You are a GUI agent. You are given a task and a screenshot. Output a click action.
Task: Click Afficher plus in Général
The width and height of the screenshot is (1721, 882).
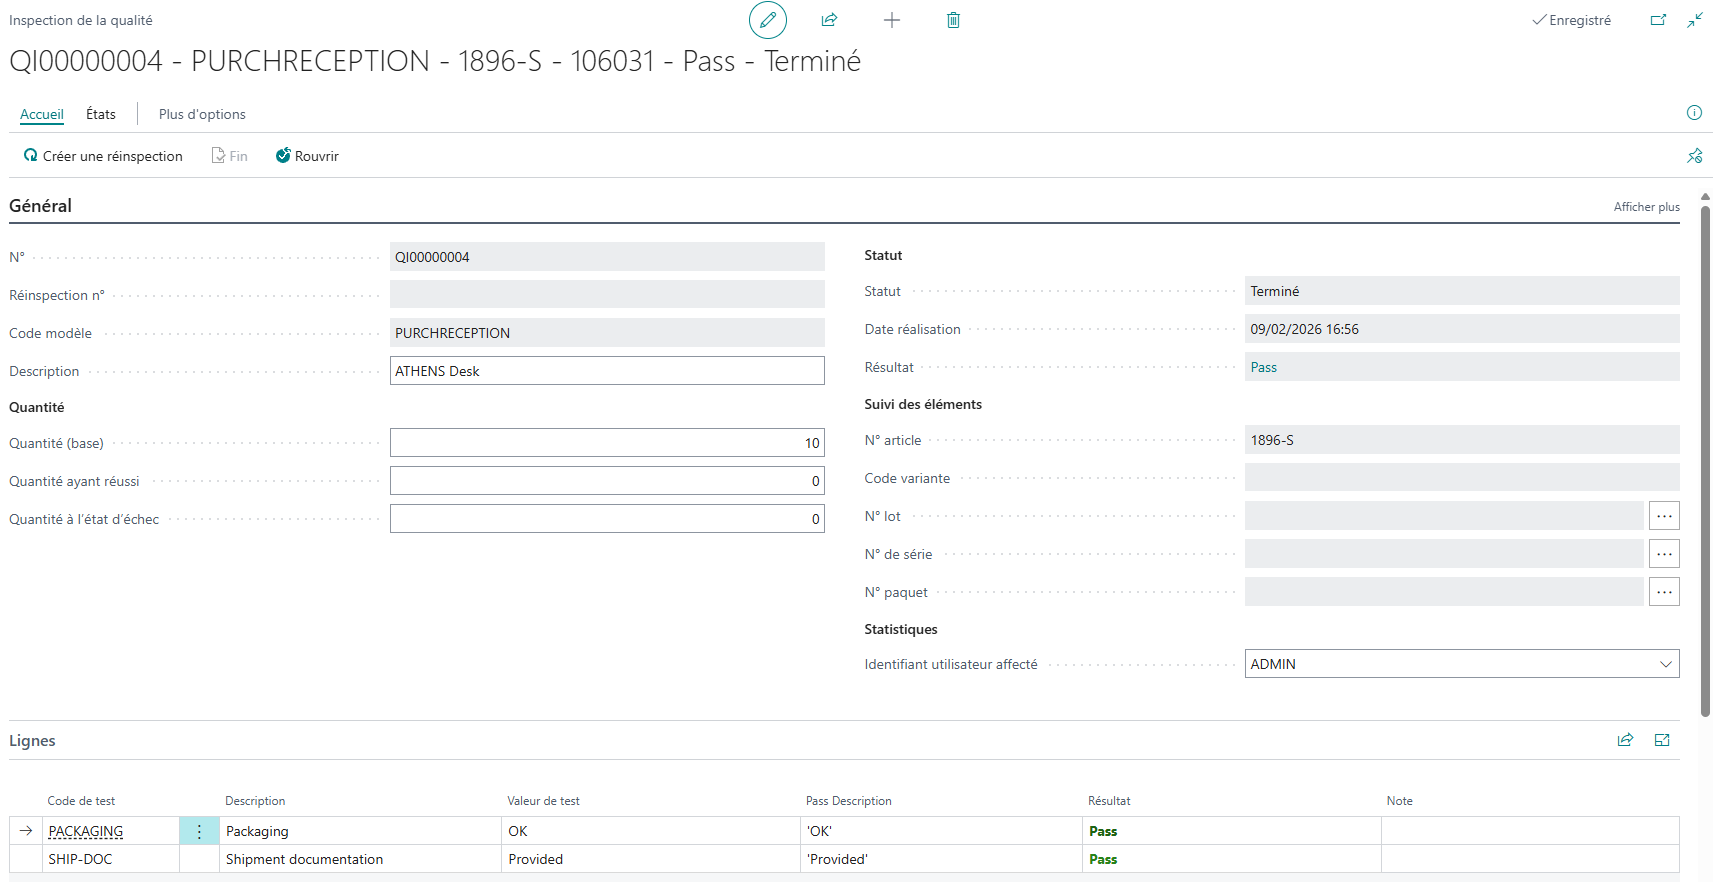tap(1646, 207)
